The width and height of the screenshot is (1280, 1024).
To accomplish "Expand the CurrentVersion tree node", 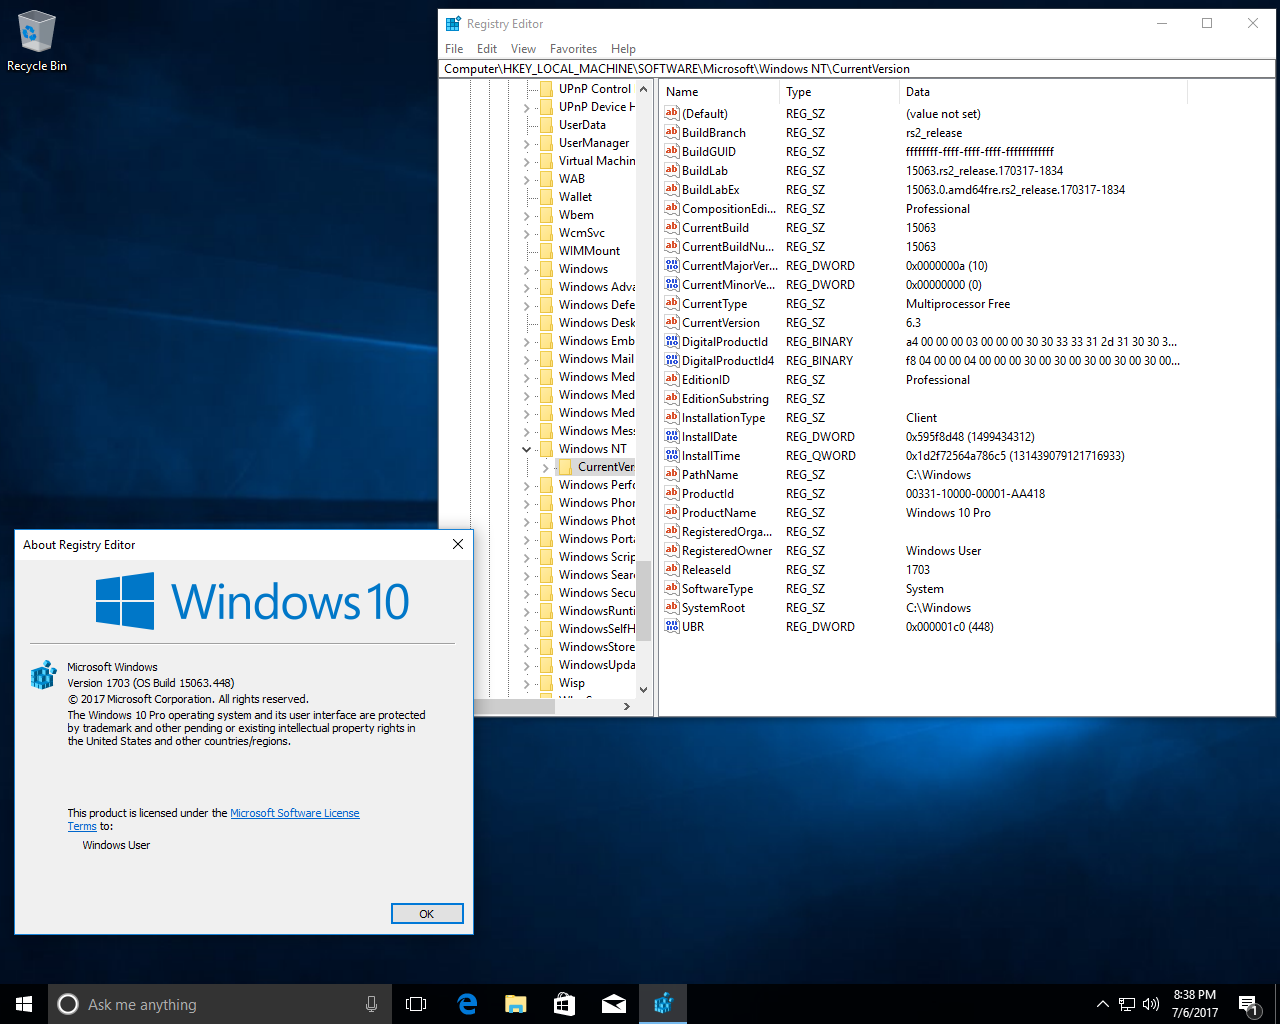I will click(x=546, y=467).
